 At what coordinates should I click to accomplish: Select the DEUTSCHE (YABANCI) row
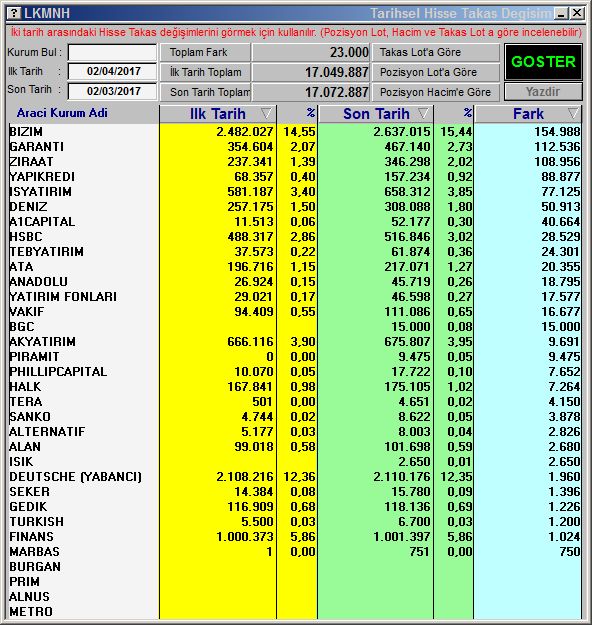click(x=295, y=477)
